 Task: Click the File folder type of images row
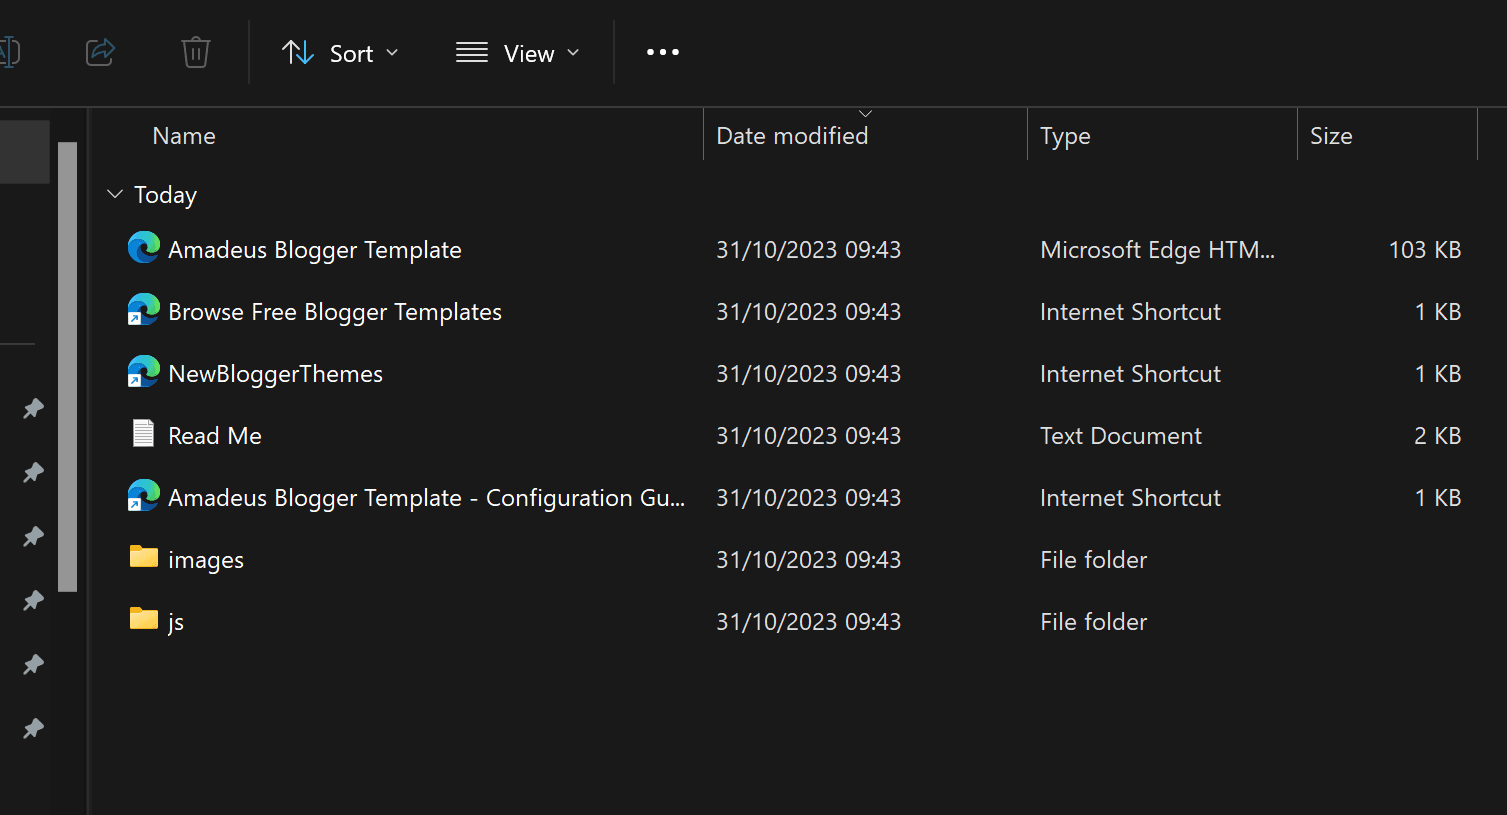coord(1094,560)
